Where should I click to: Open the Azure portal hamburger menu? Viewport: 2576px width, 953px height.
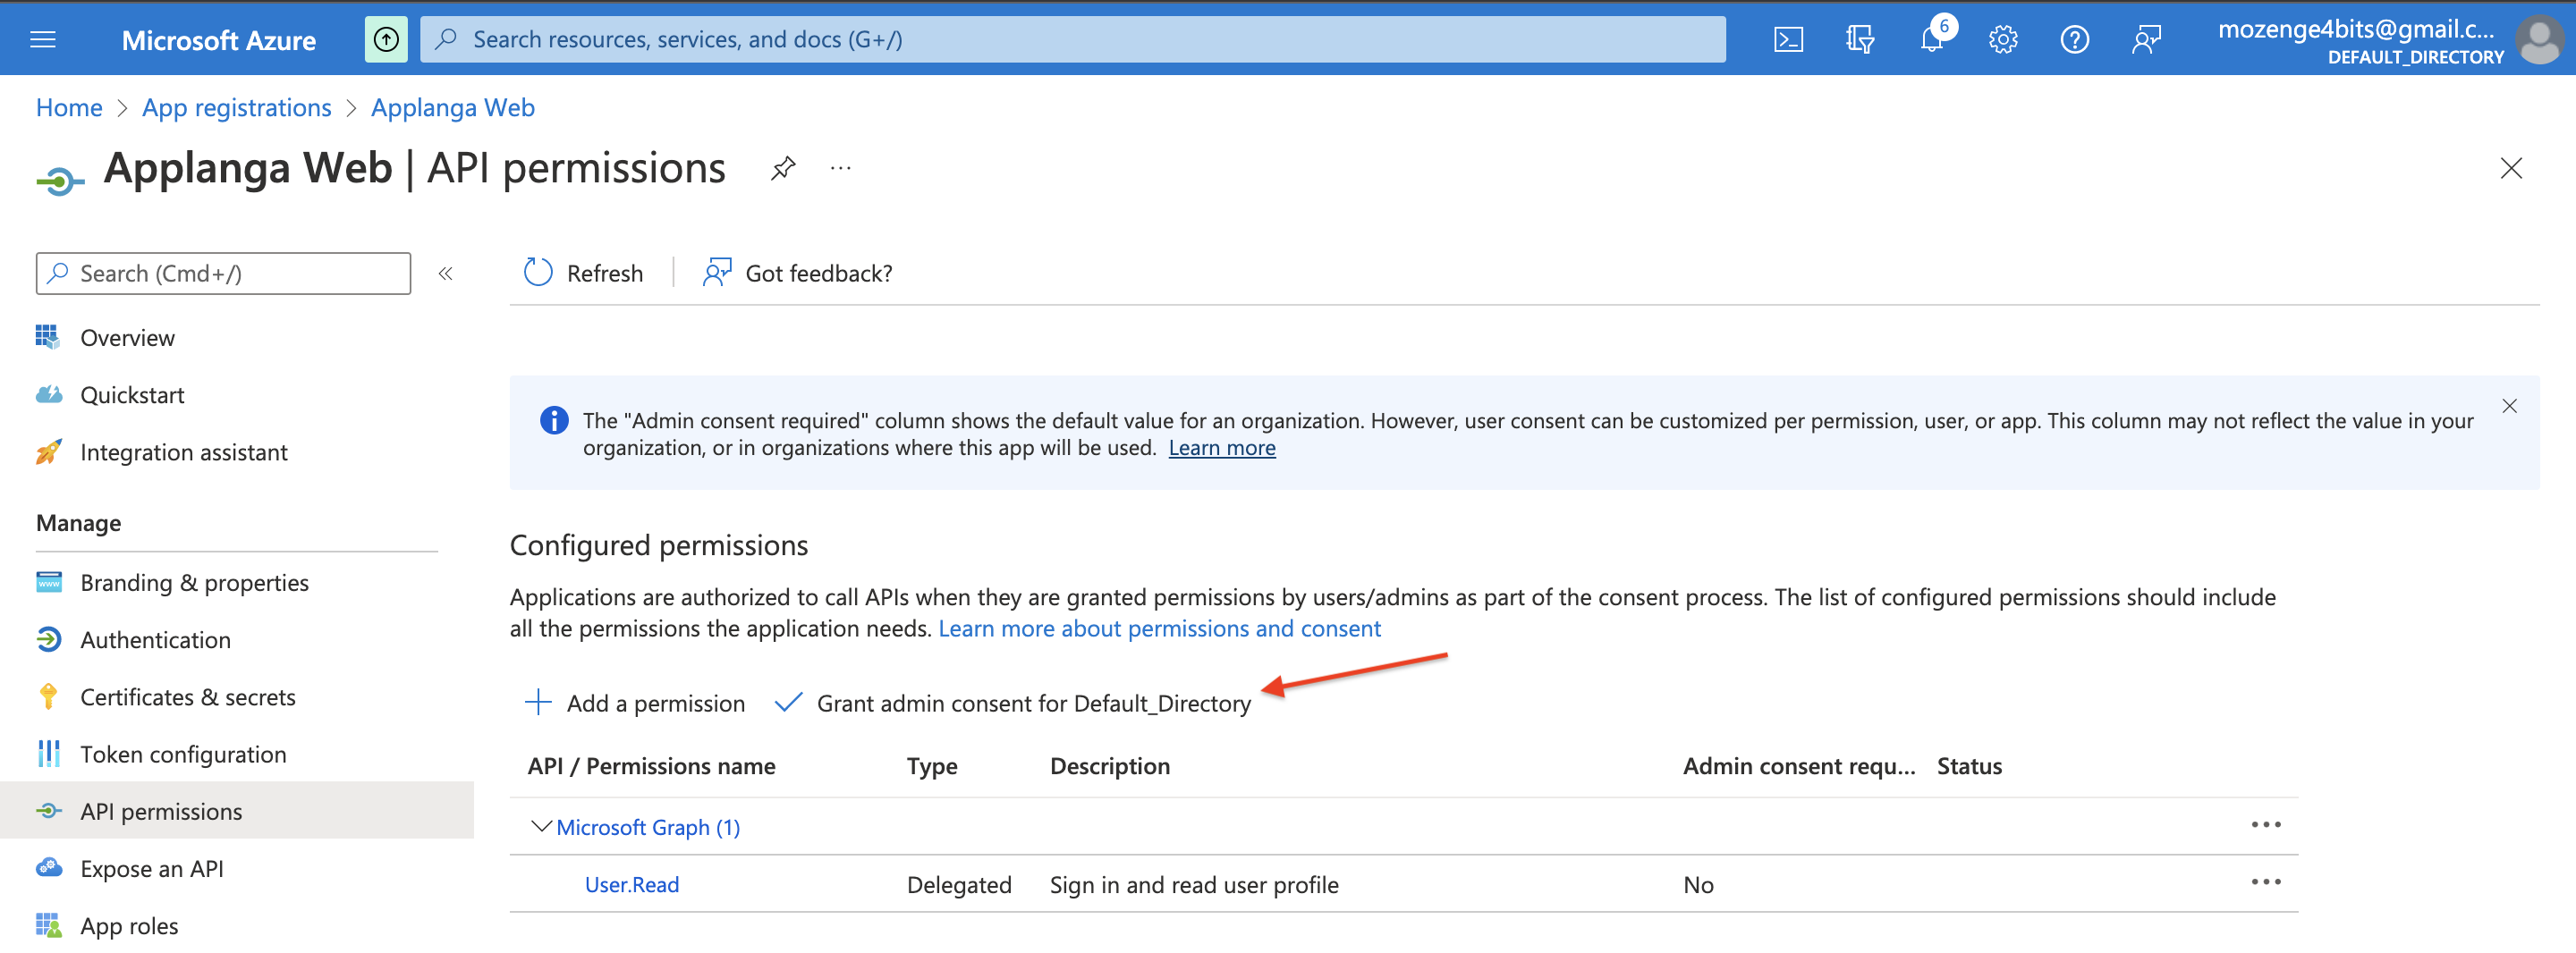[x=43, y=39]
